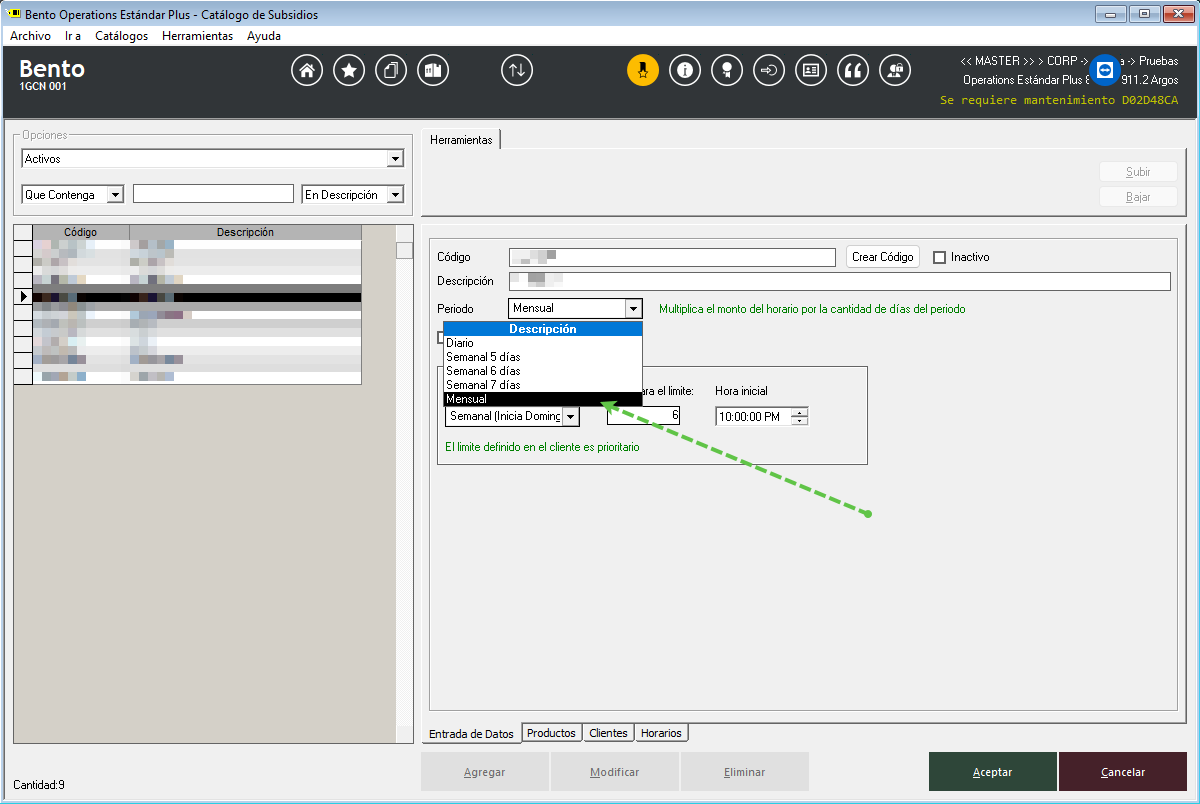Collapse the Periodo dropdown arrow
1200x804 pixels.
633,309
